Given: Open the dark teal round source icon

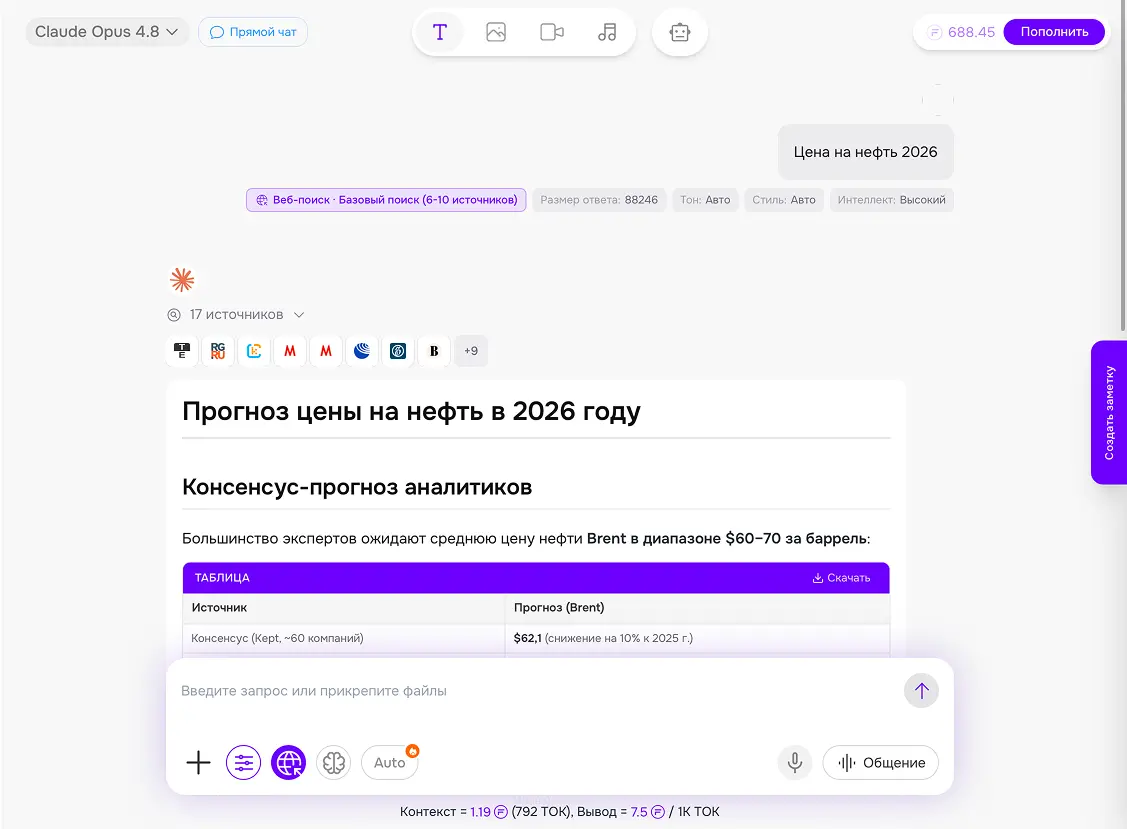Looking at the screenshot, I should [398, 351].
